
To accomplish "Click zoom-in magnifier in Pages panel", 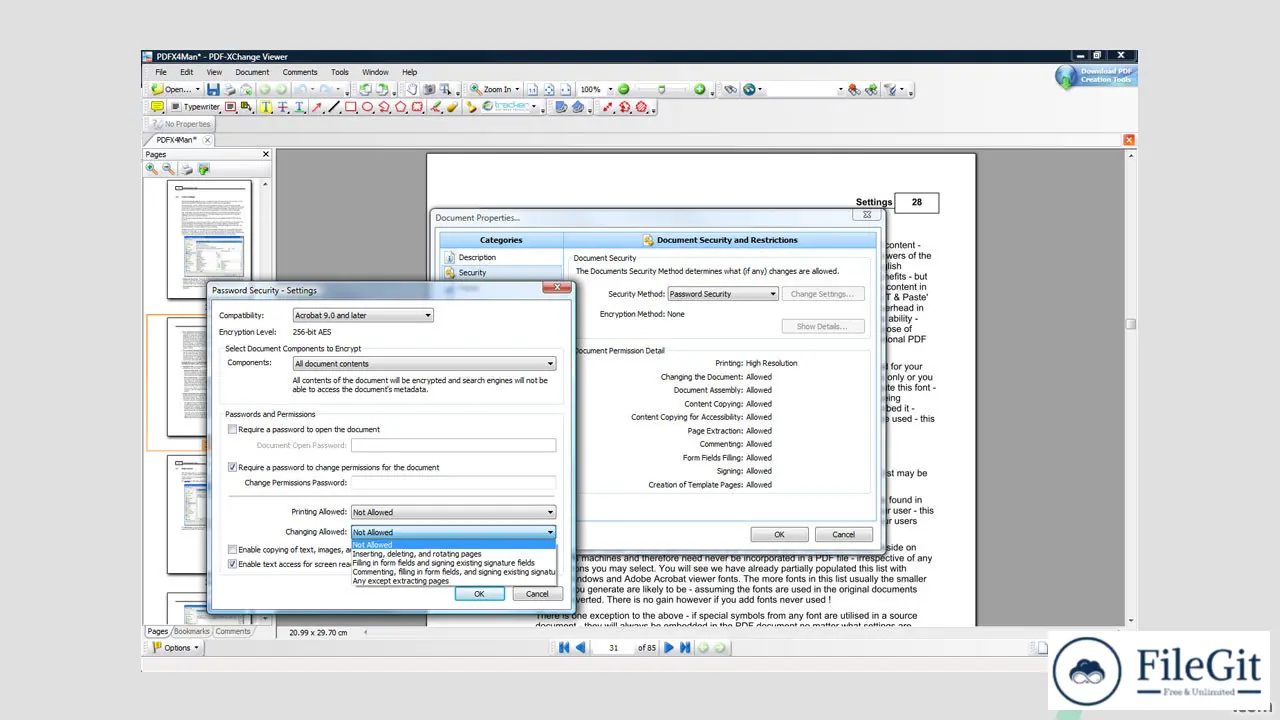I will [x=152, y=169].
